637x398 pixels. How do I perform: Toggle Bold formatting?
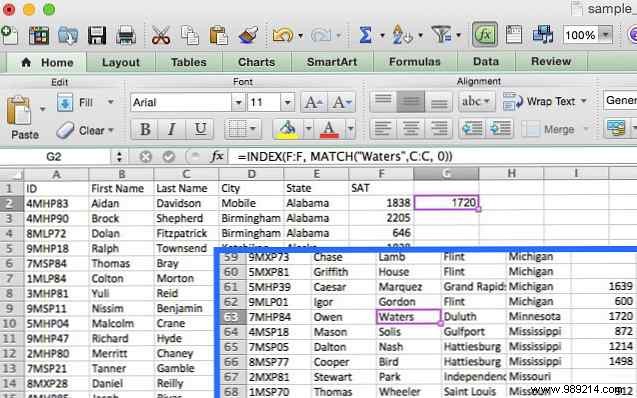(x=145, y=130)
